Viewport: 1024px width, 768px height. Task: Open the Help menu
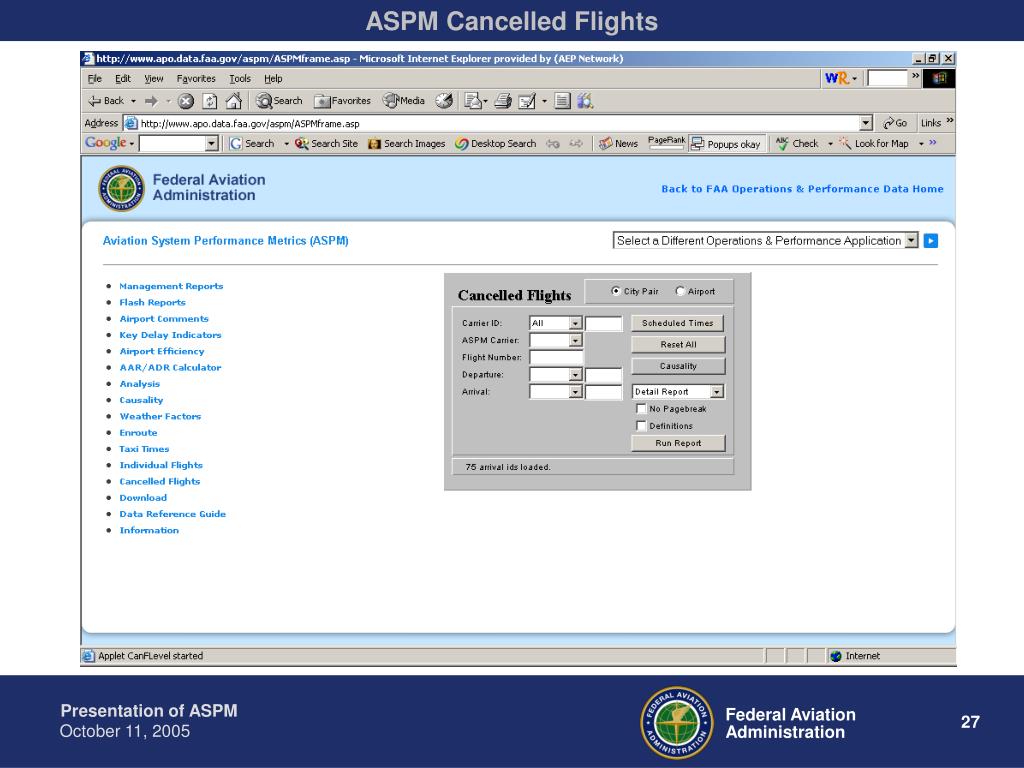[273, 78]
